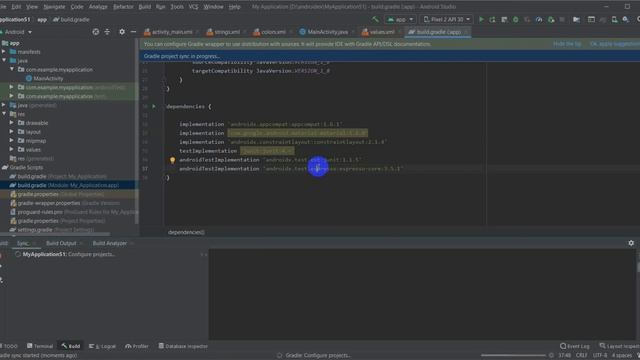Open the Edit menu

pos(16,7)
